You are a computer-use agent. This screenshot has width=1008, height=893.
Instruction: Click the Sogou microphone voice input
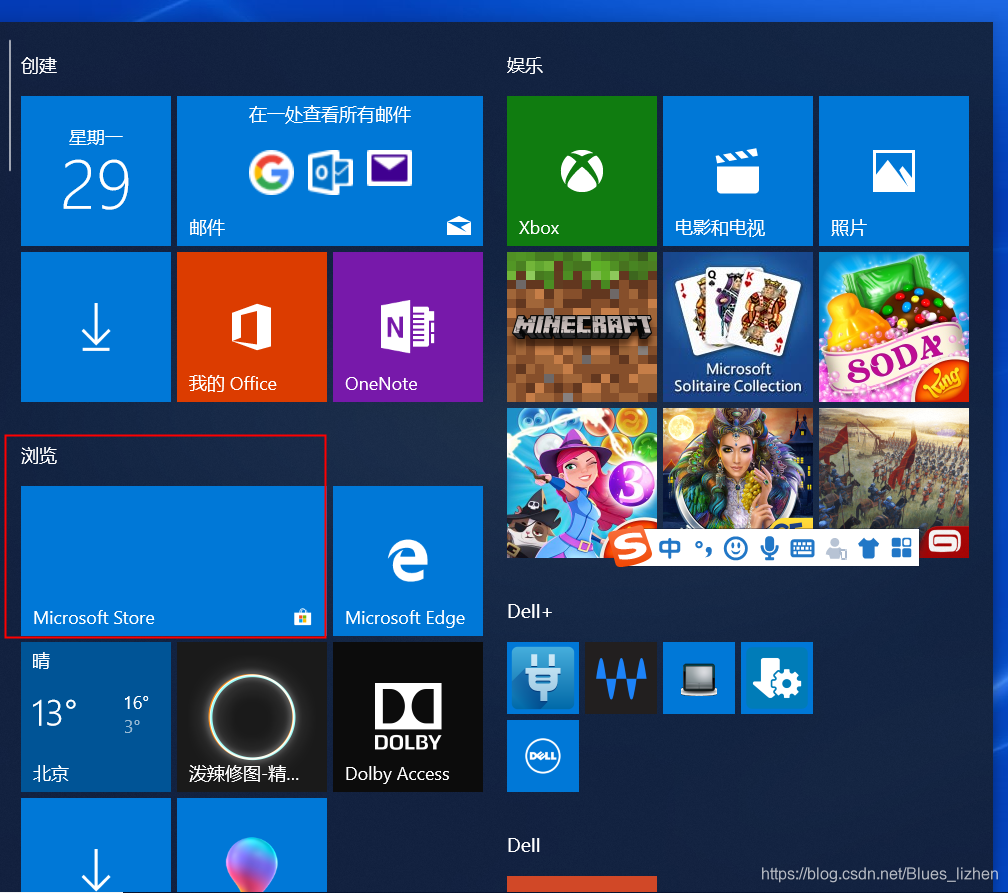769,548
